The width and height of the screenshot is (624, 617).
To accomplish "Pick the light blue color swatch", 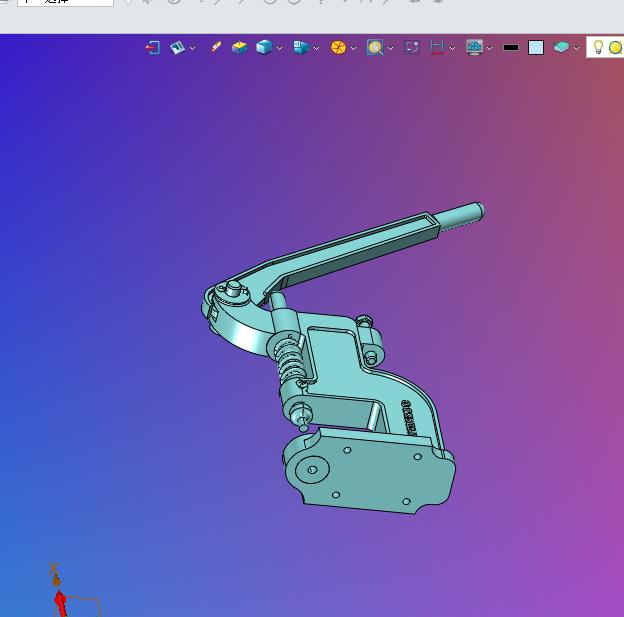I will coord(536,48).
